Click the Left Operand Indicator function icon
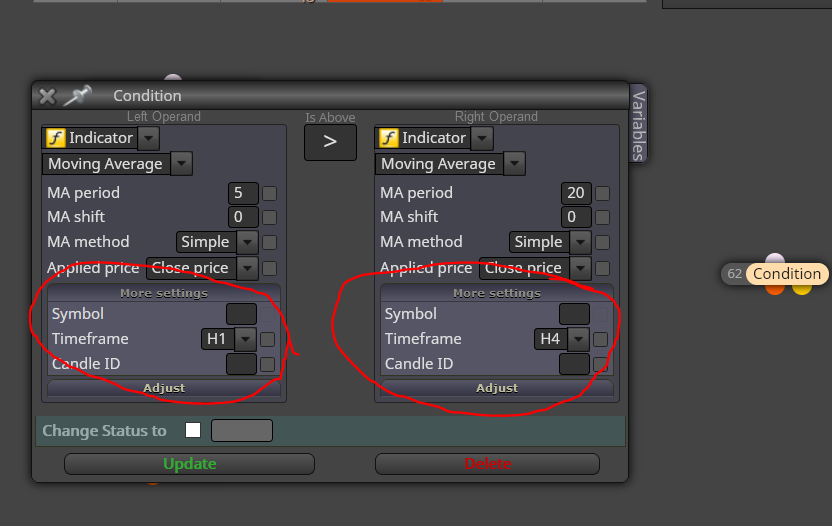The height and width of the screenshot is (526, 832). [55, 138]
